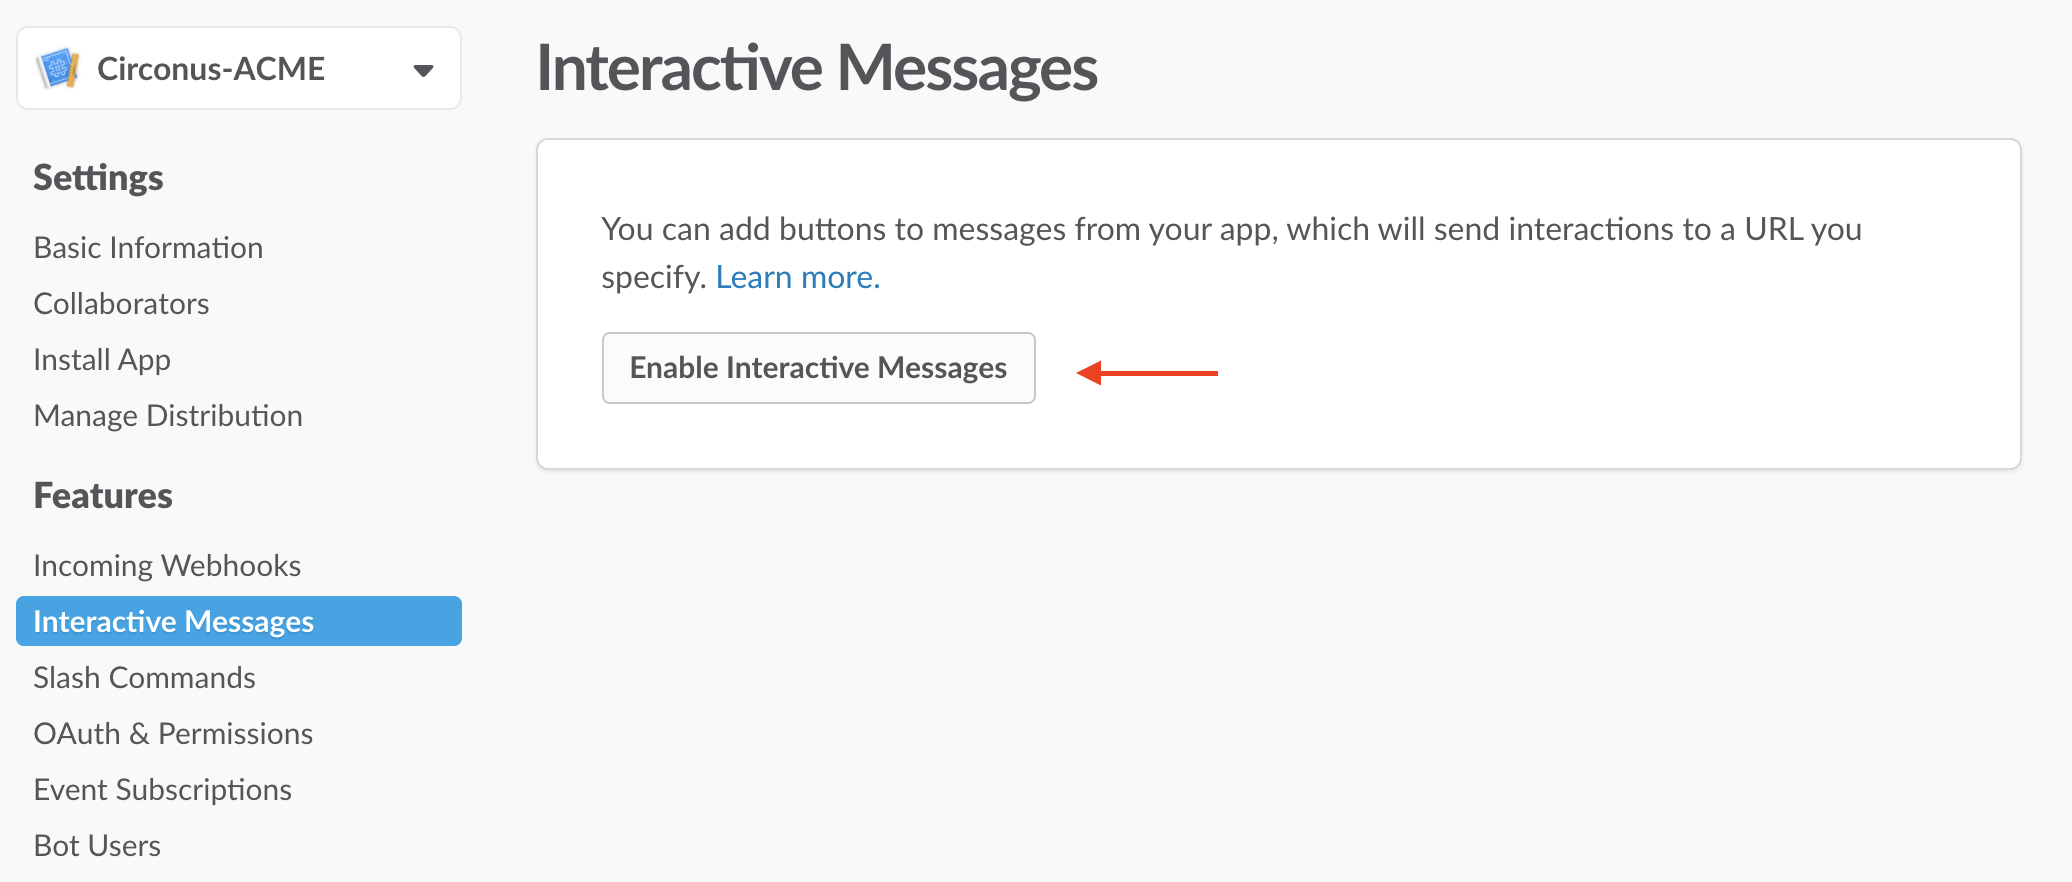Image resolution: width=2072 pixels, height=882 pixels.
Task: Enable Interactive Messages for the app
Action: point(817,367)
